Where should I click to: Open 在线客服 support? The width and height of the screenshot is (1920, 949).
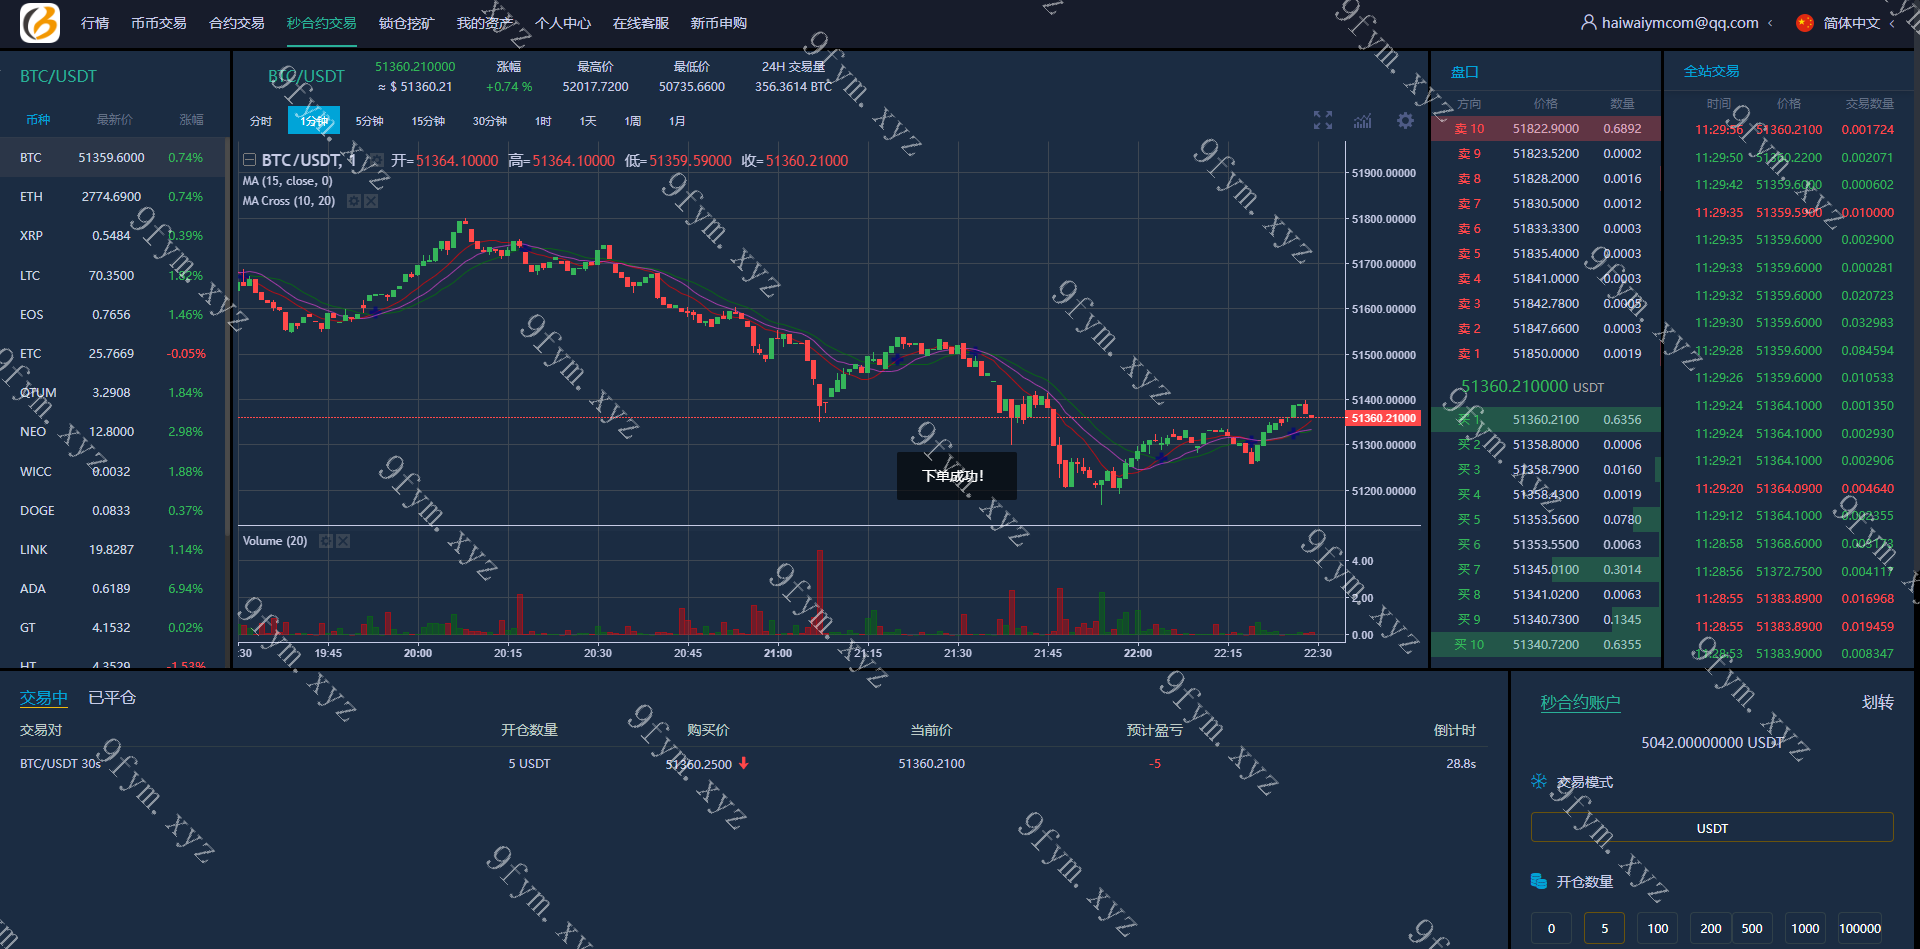(641, 23)
